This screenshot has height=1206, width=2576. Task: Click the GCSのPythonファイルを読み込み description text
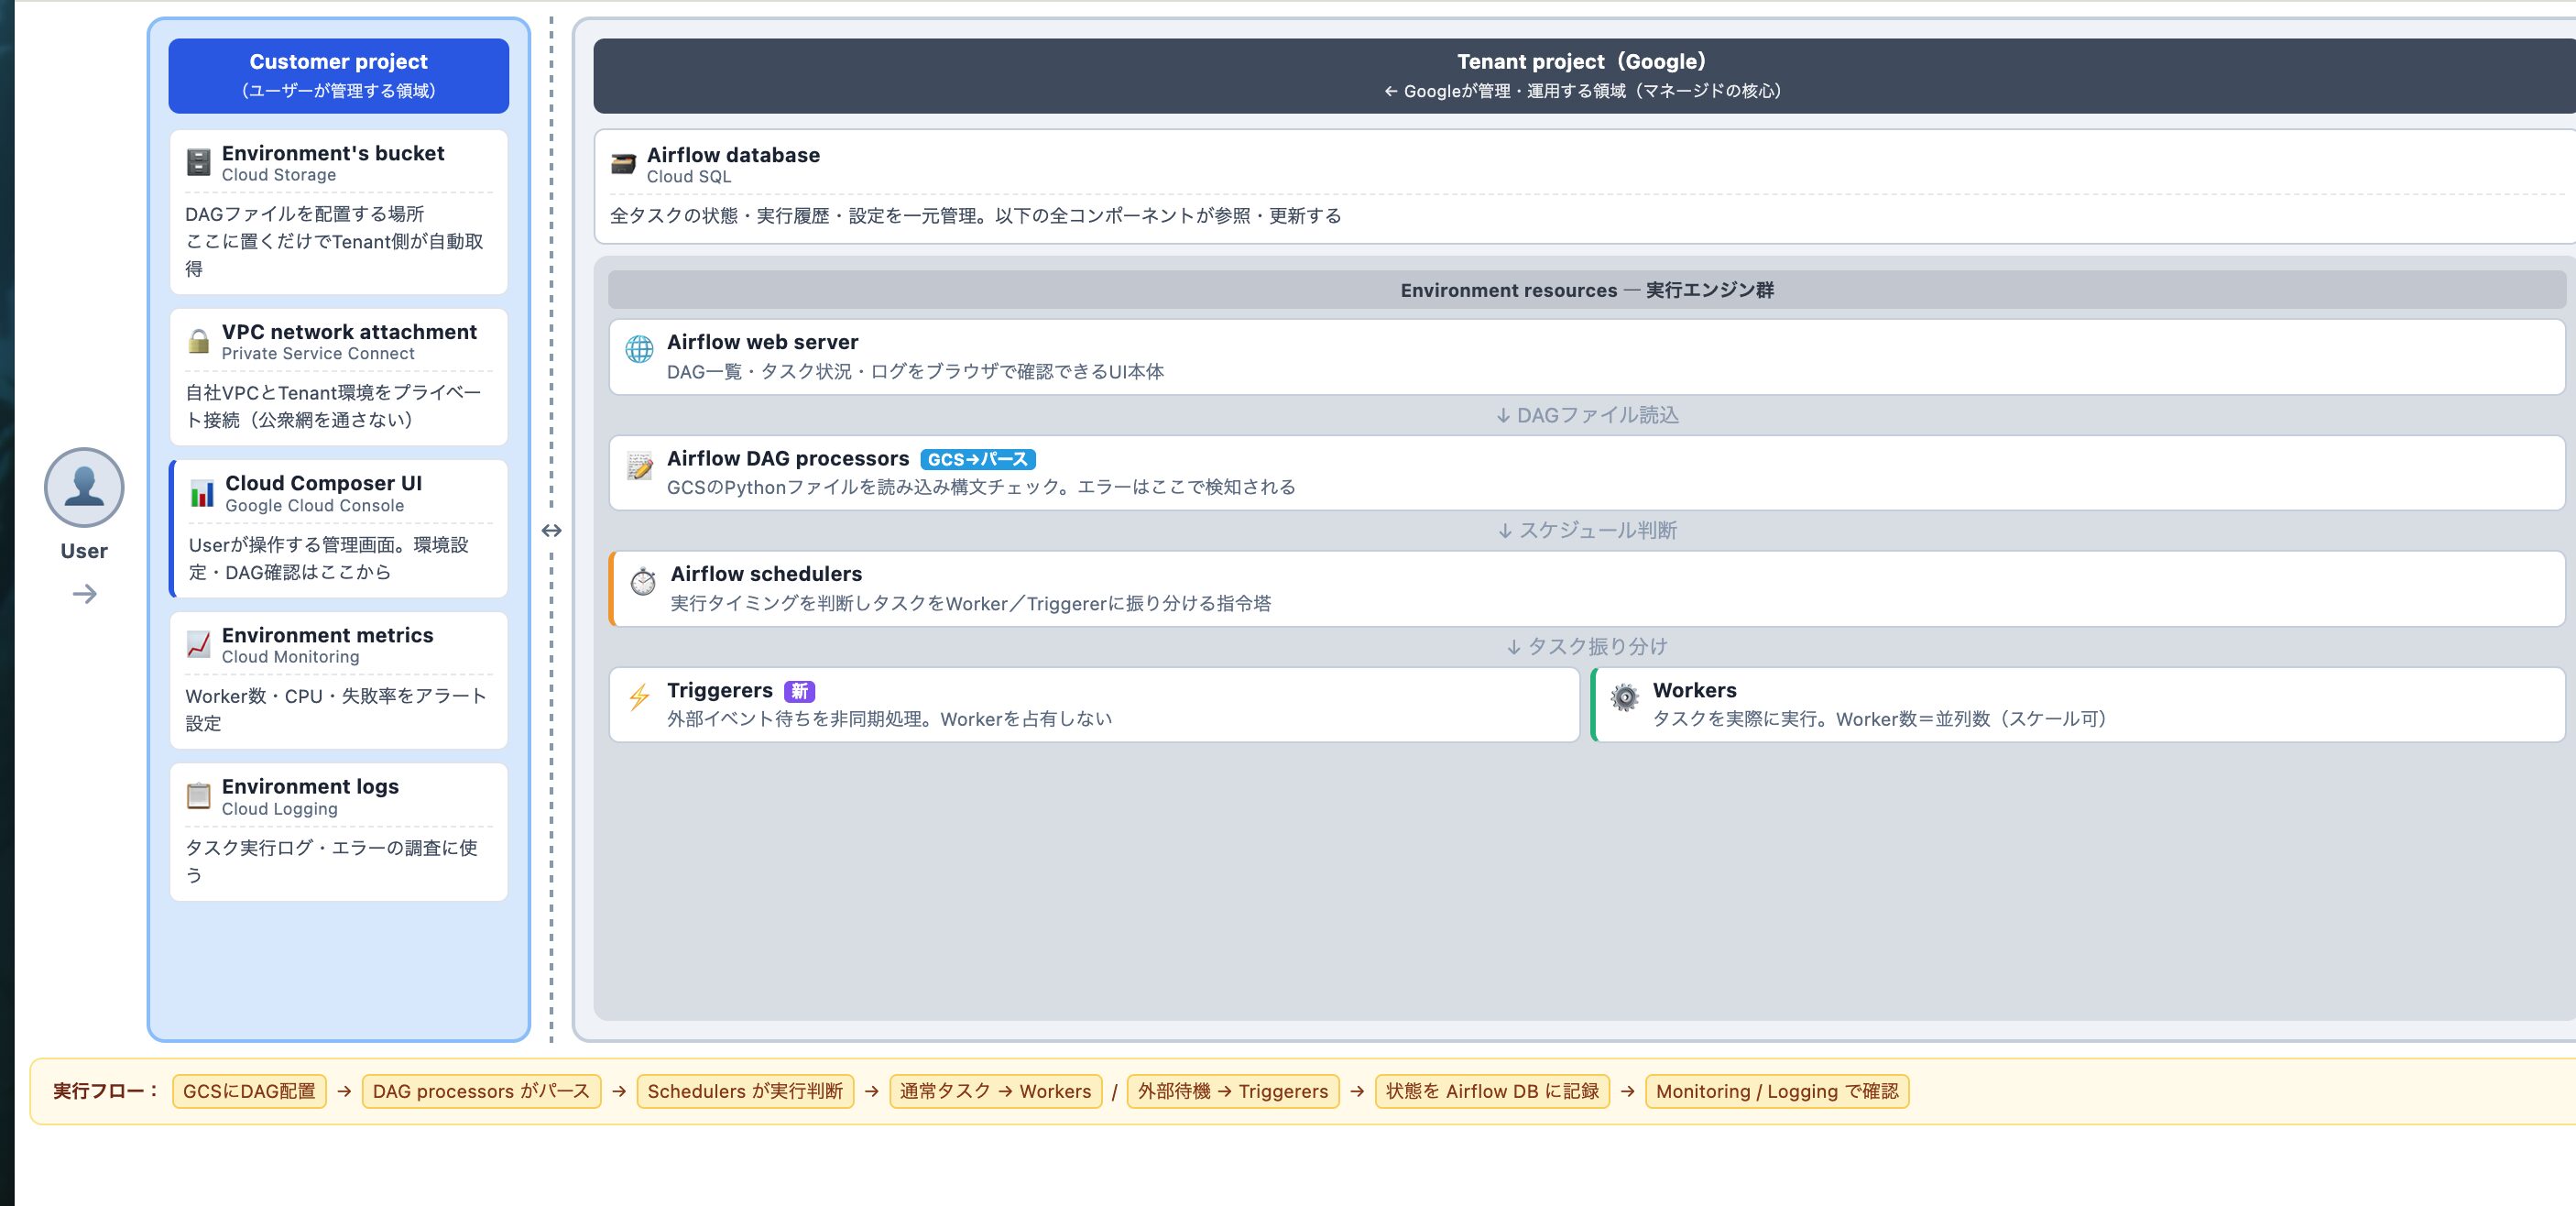pos(981,487)
